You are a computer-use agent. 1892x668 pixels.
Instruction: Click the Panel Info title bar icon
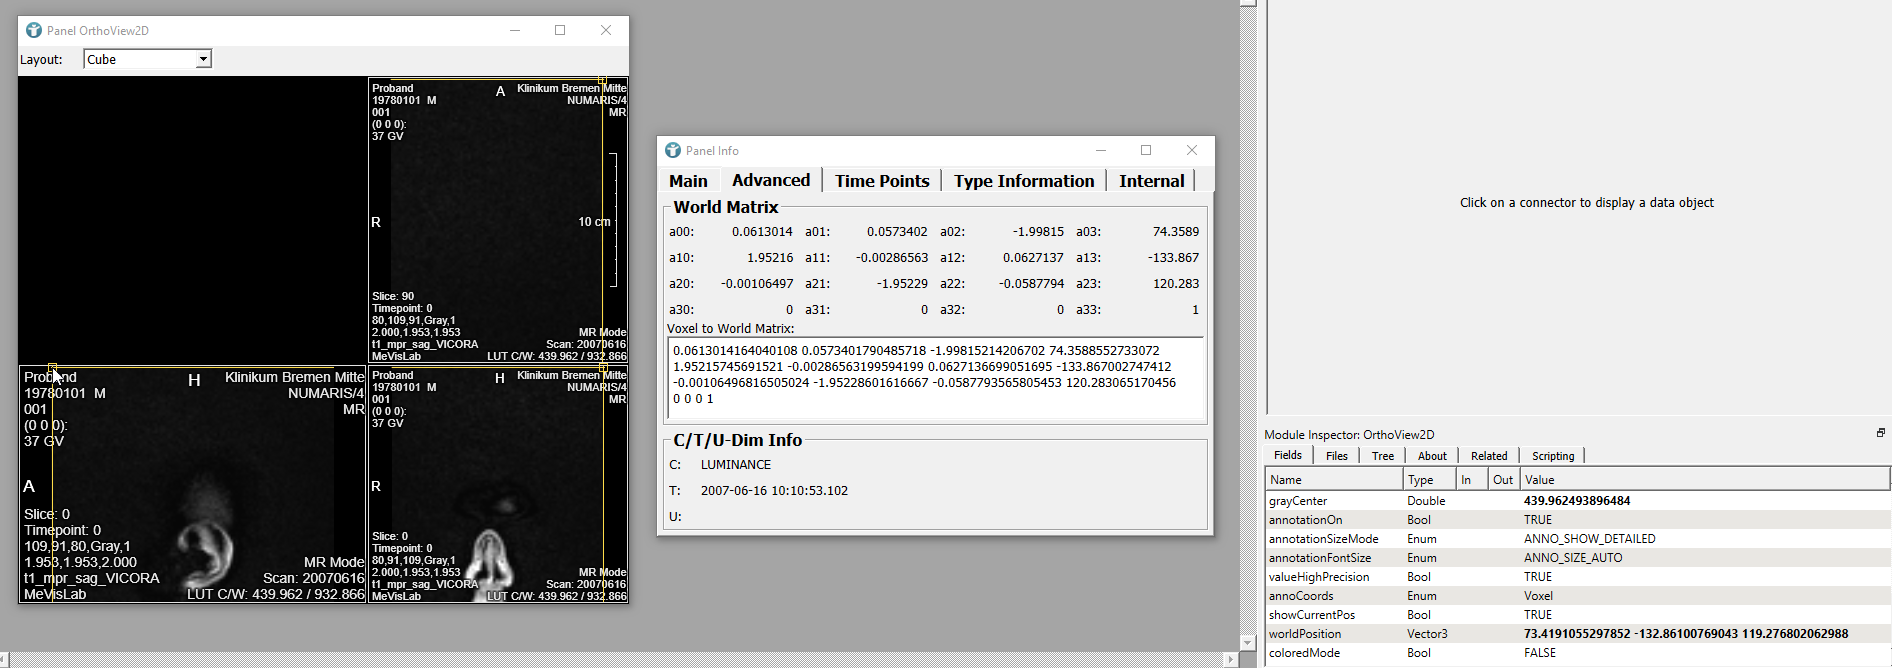tap(673, 150)
